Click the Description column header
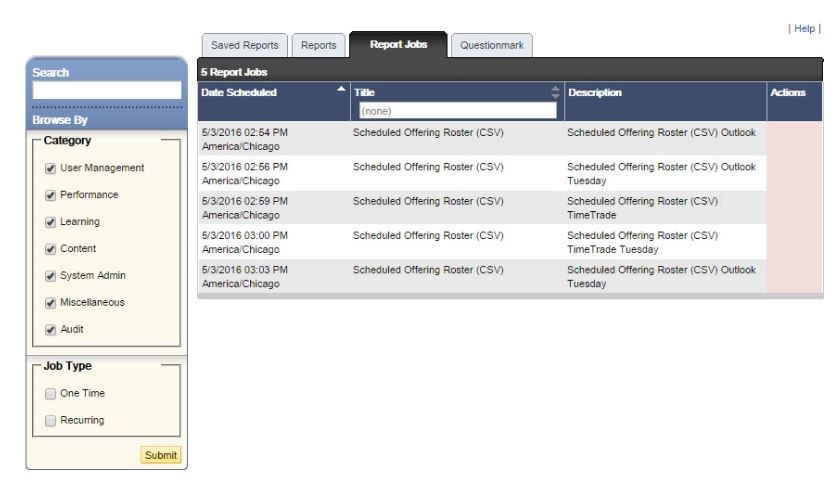This screenshot has height=492, width=839. 594,92
